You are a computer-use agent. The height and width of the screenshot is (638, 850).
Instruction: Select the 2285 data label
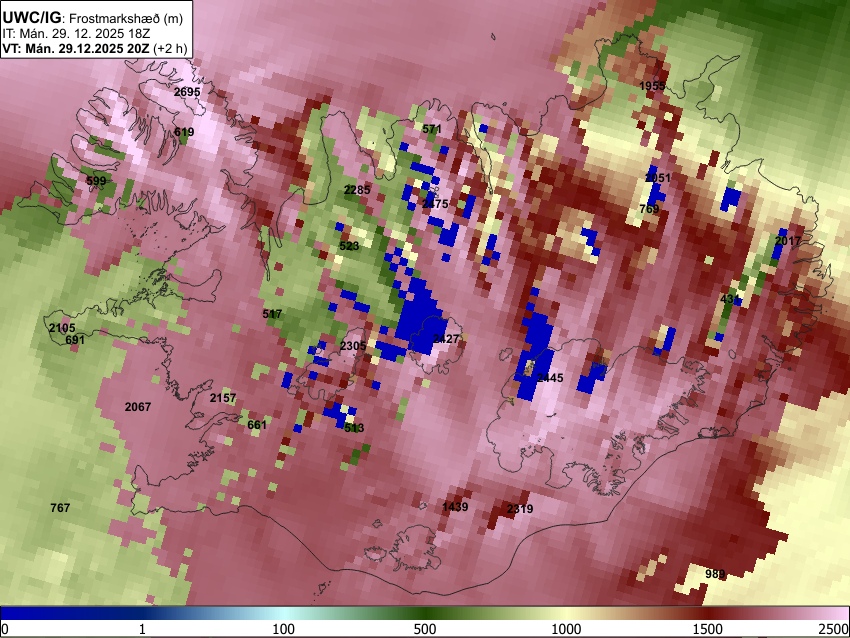357,190
